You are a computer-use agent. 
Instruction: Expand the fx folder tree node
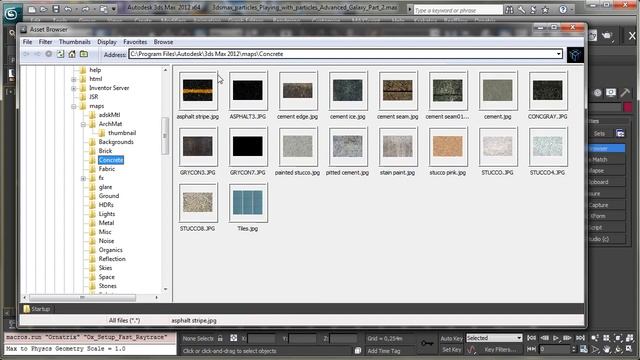tap(83, 178)
